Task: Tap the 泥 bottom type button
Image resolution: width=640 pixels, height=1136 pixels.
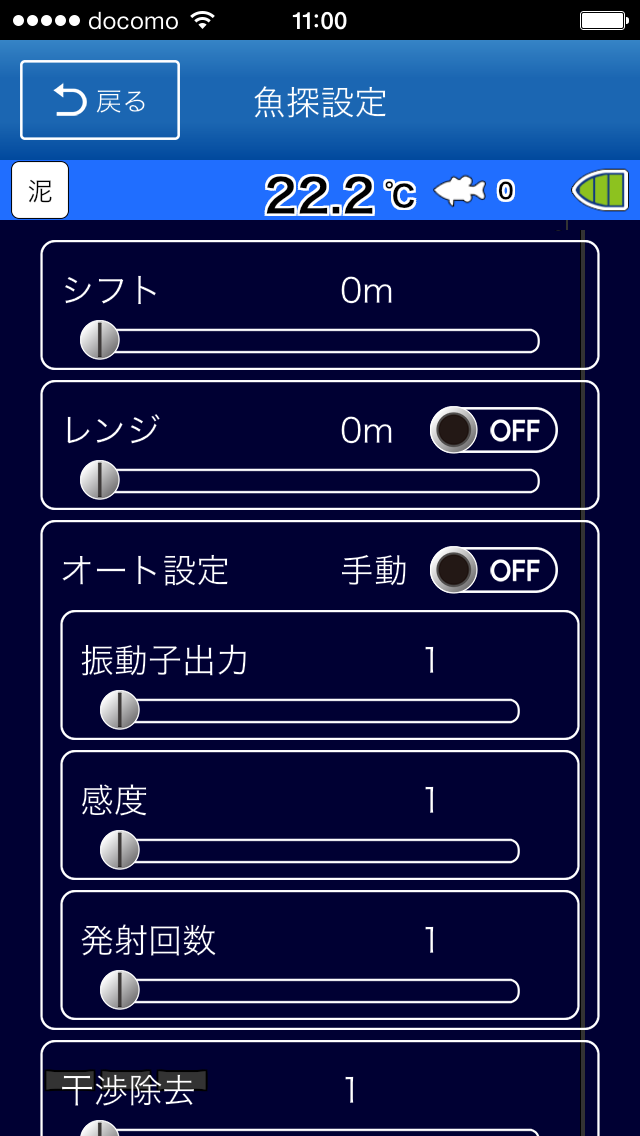Action: (x=40, y=190)
